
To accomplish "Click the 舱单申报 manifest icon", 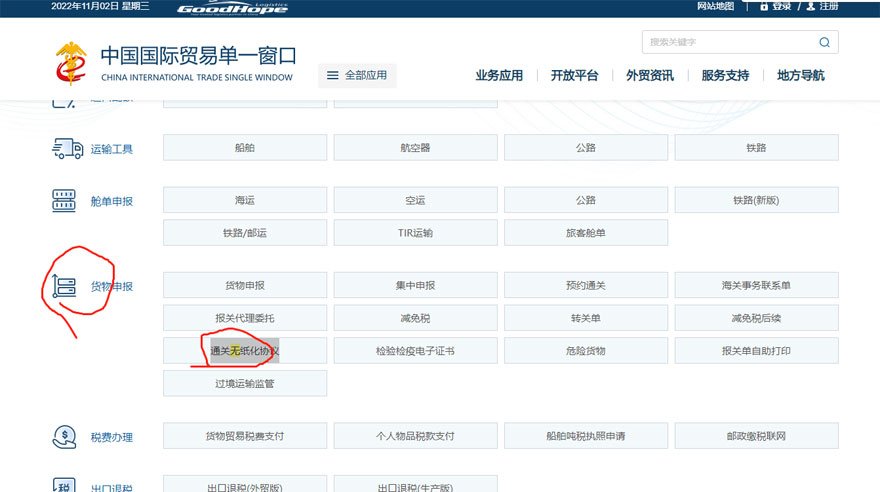I will [64, 201].
